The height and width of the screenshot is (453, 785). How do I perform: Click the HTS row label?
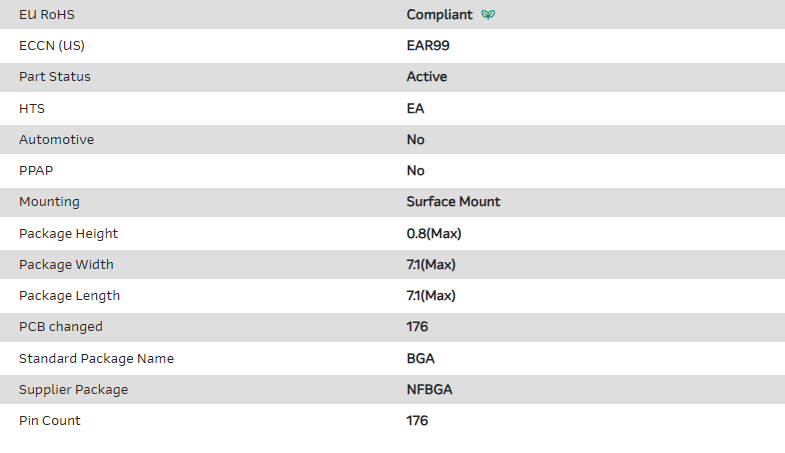tap(32, 109)
